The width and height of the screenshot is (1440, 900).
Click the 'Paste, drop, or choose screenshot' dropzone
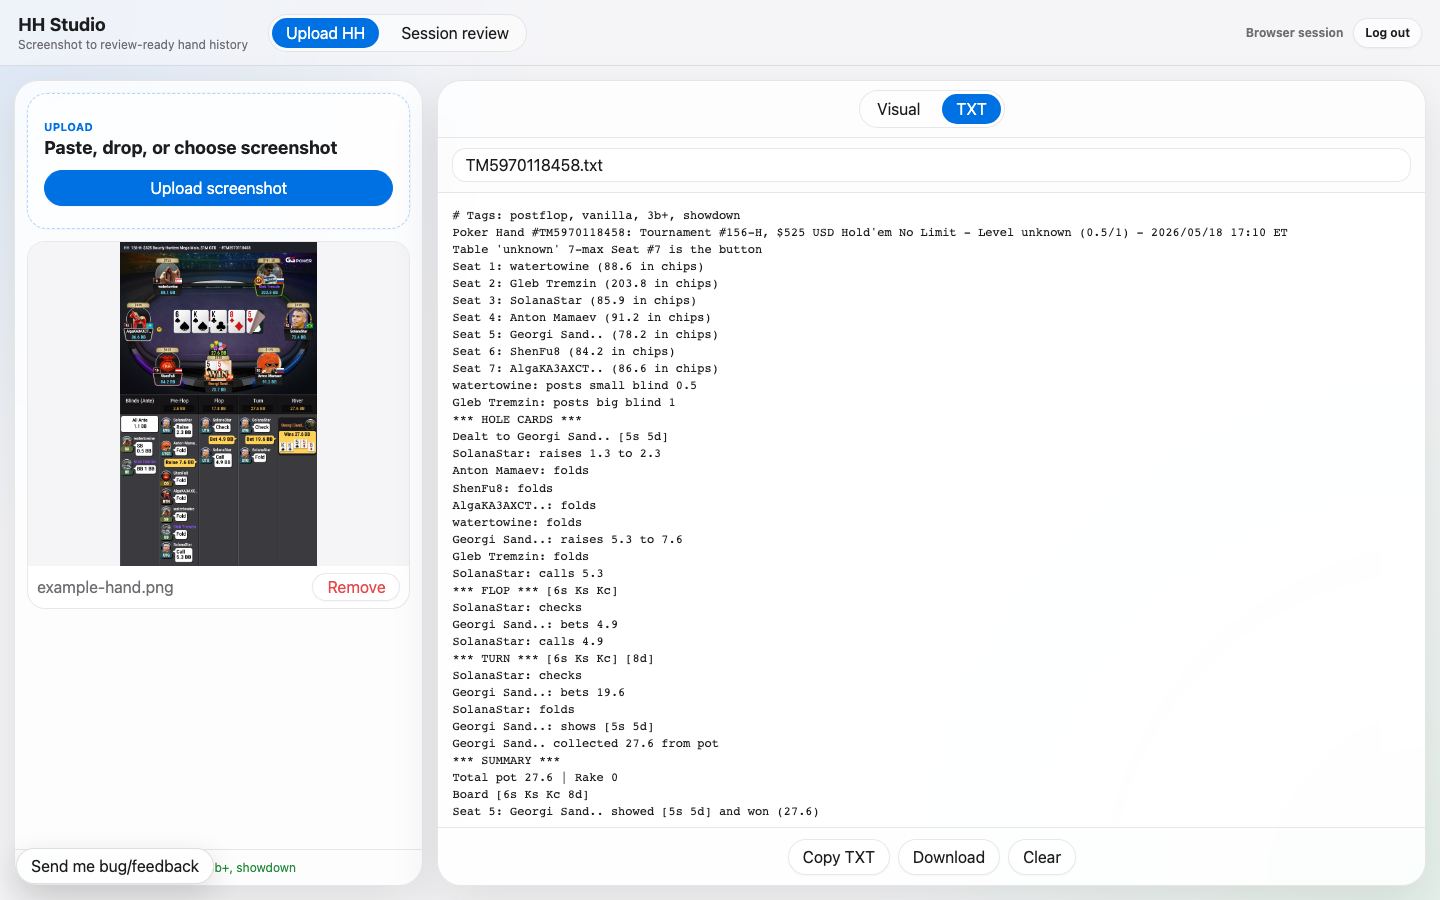[x=218, y=161]
